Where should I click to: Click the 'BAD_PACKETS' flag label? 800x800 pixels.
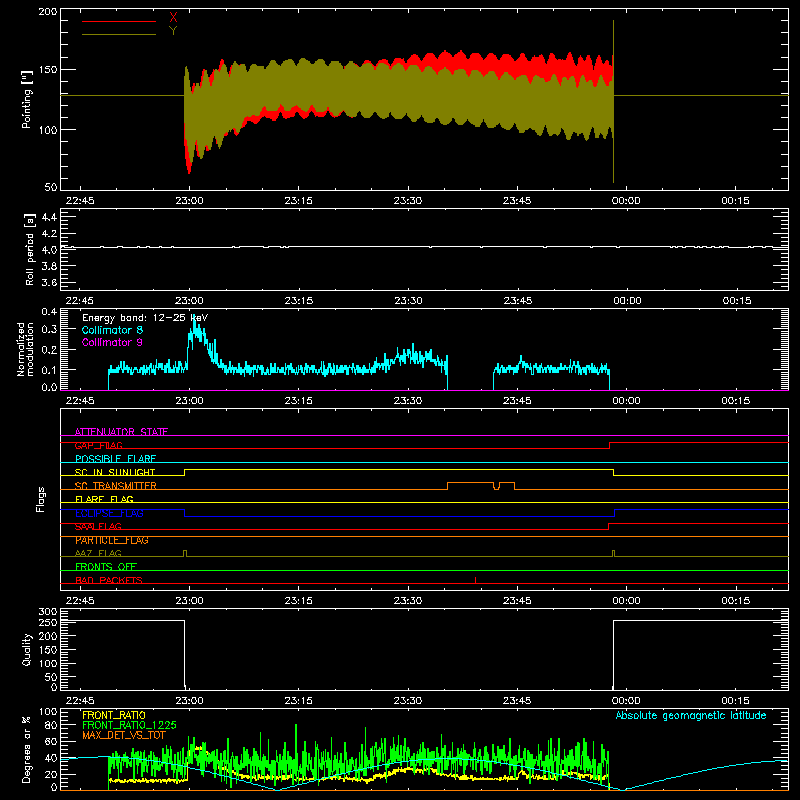[109, 580]
